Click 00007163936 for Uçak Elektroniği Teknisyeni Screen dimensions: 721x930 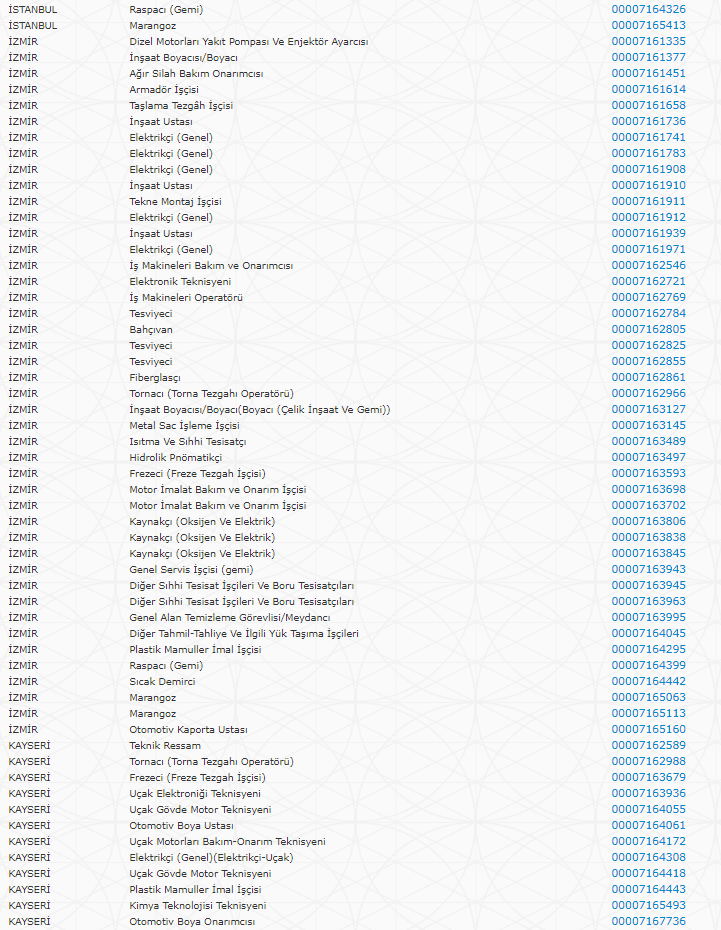[648, 793]
